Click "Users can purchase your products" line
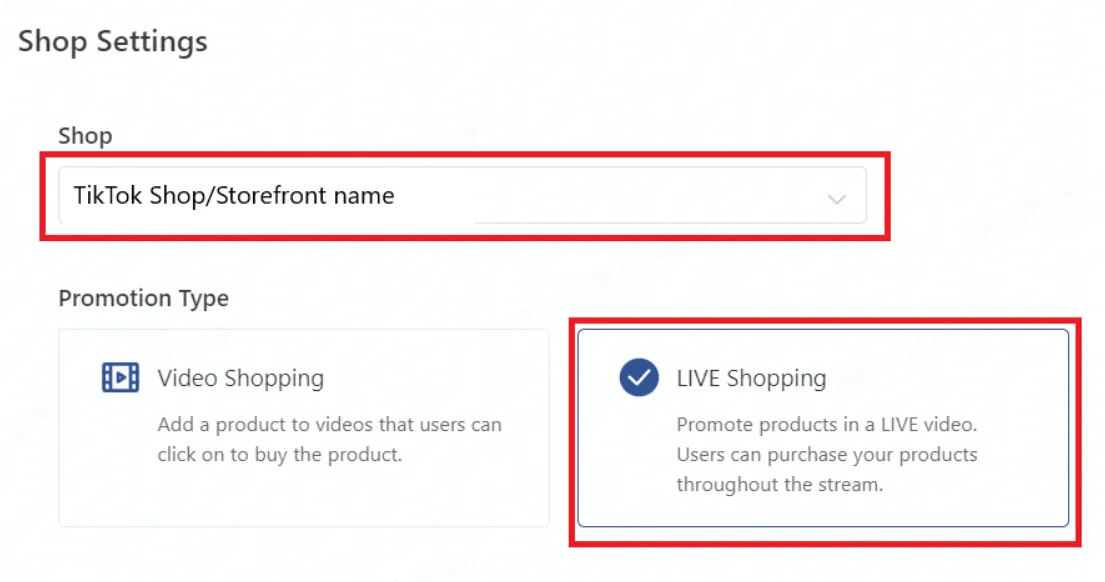Image resolution: width=1105 pixels, height=582 pixels. (827, 454)
